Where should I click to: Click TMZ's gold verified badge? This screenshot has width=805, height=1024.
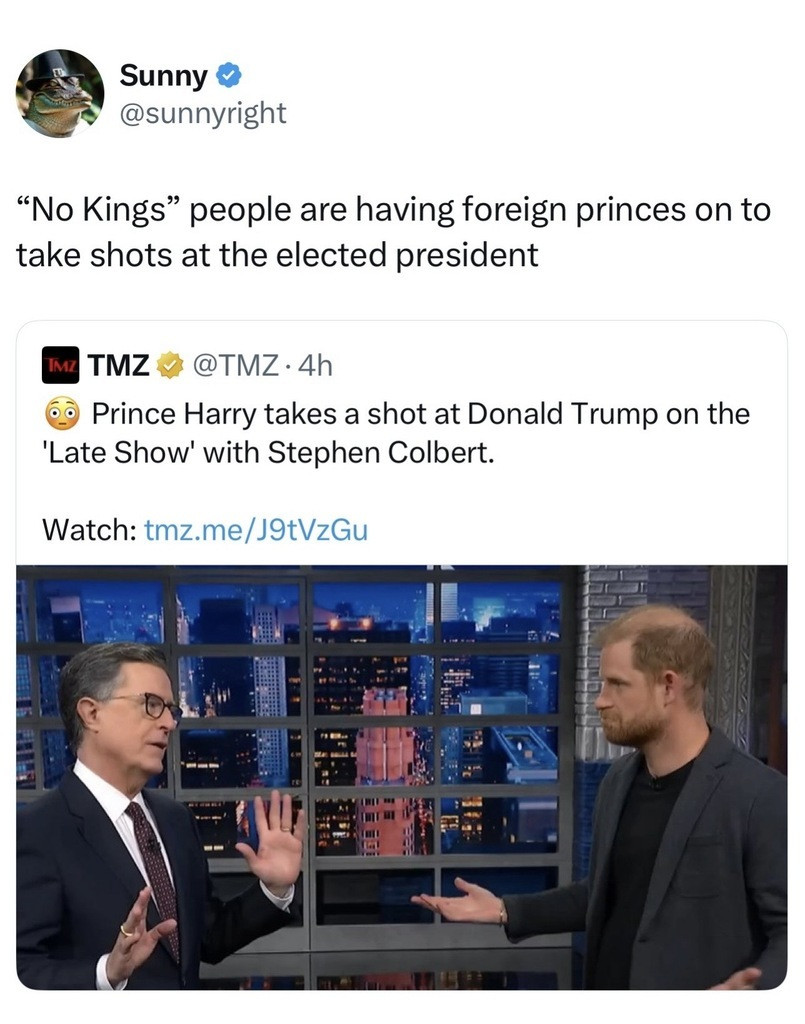(167, 366)
